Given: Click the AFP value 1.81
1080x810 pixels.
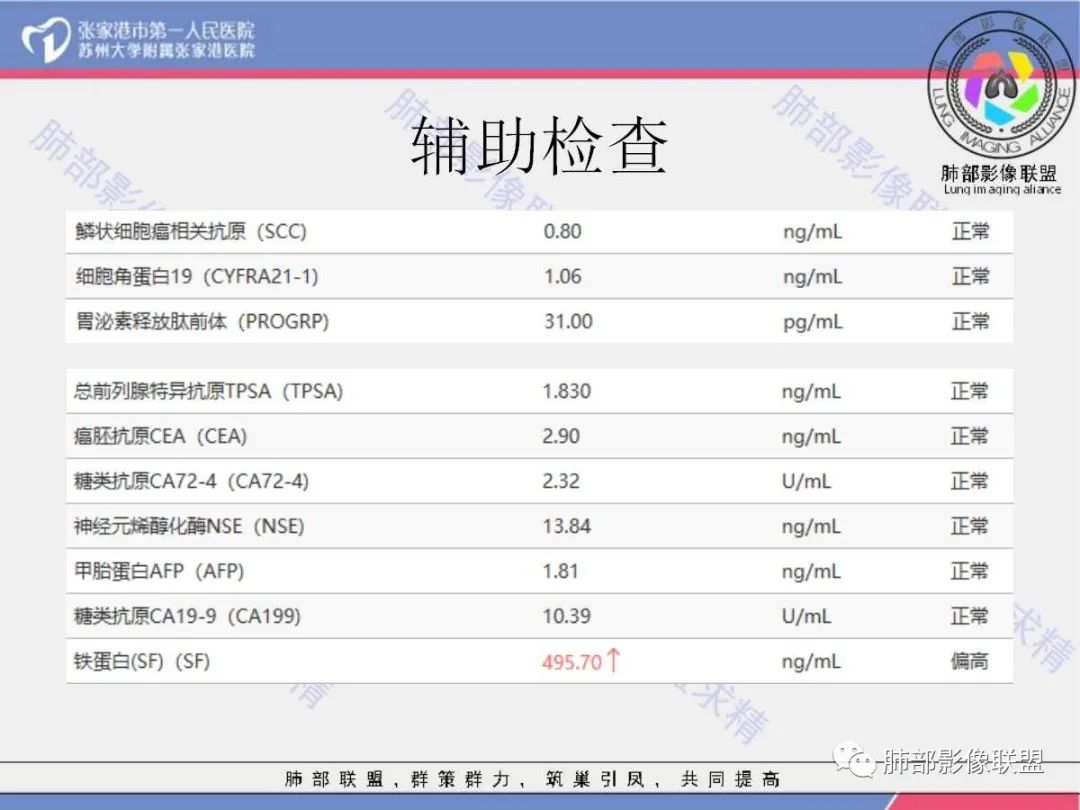Looking at the screenshot, I should coord(560,571).
